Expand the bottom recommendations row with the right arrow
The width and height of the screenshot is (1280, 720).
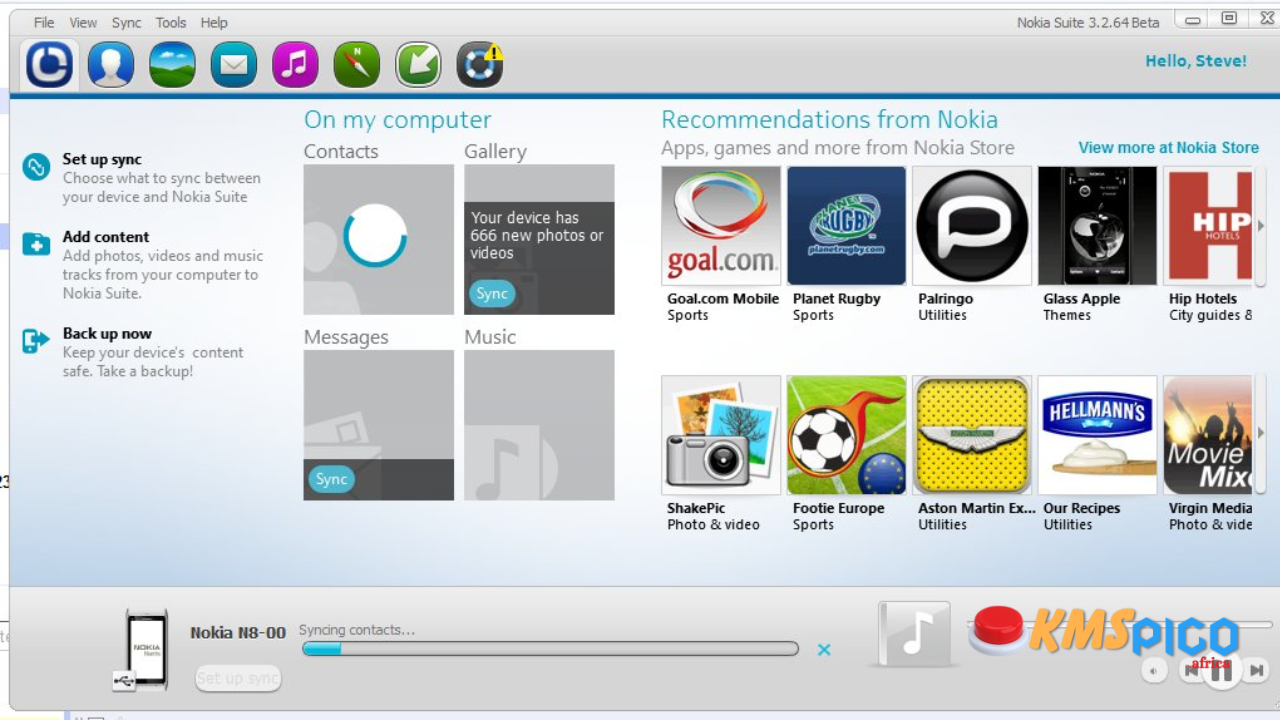[x=1261, y=433]
